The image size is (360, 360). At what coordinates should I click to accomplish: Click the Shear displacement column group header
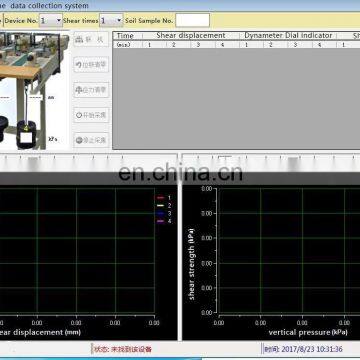pos(191,36)
